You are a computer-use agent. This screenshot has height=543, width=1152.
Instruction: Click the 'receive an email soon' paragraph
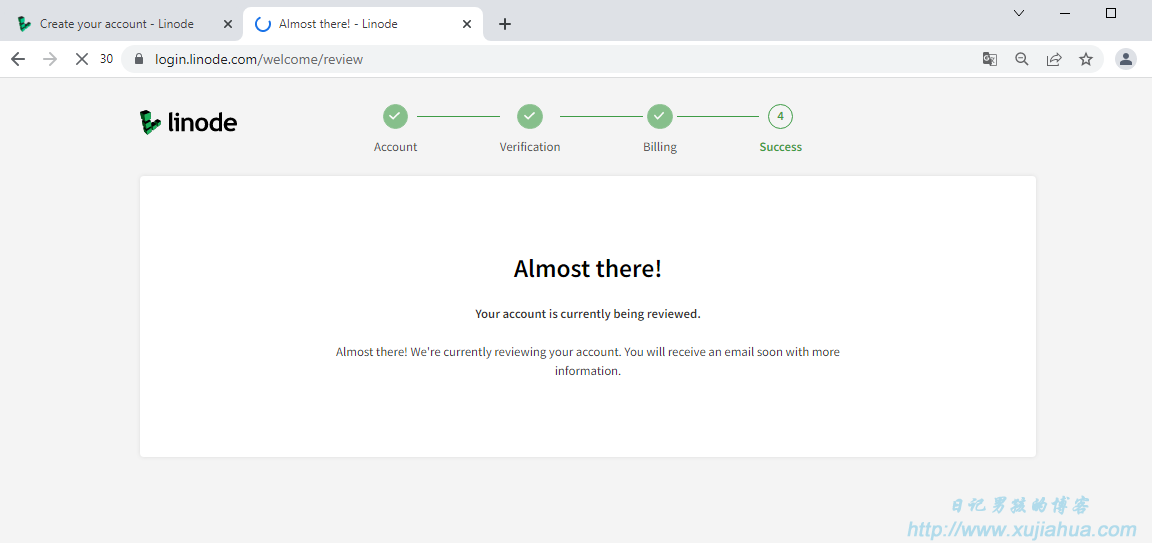coord(588,362)
